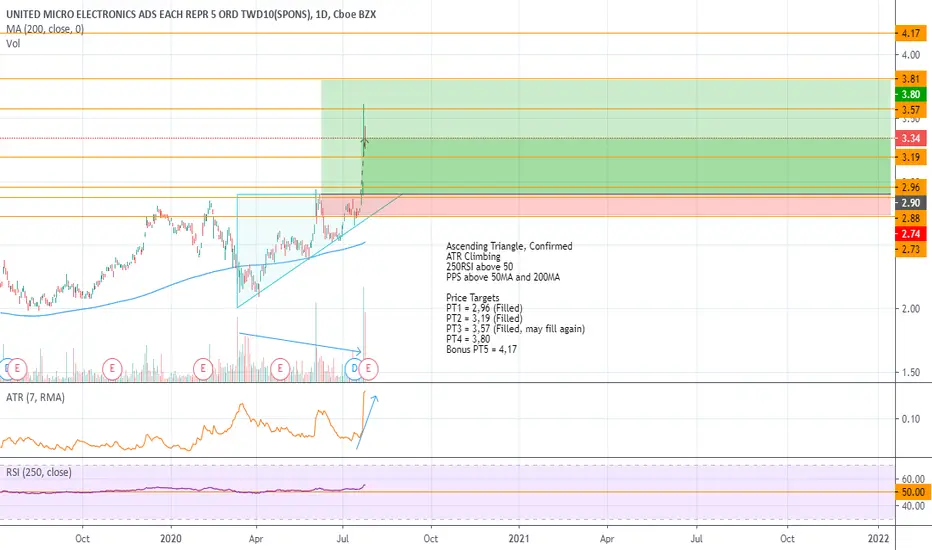
Task: Select the 'PT1 = 2,96 (Filled)' line
Action: (x=484, y=308)
